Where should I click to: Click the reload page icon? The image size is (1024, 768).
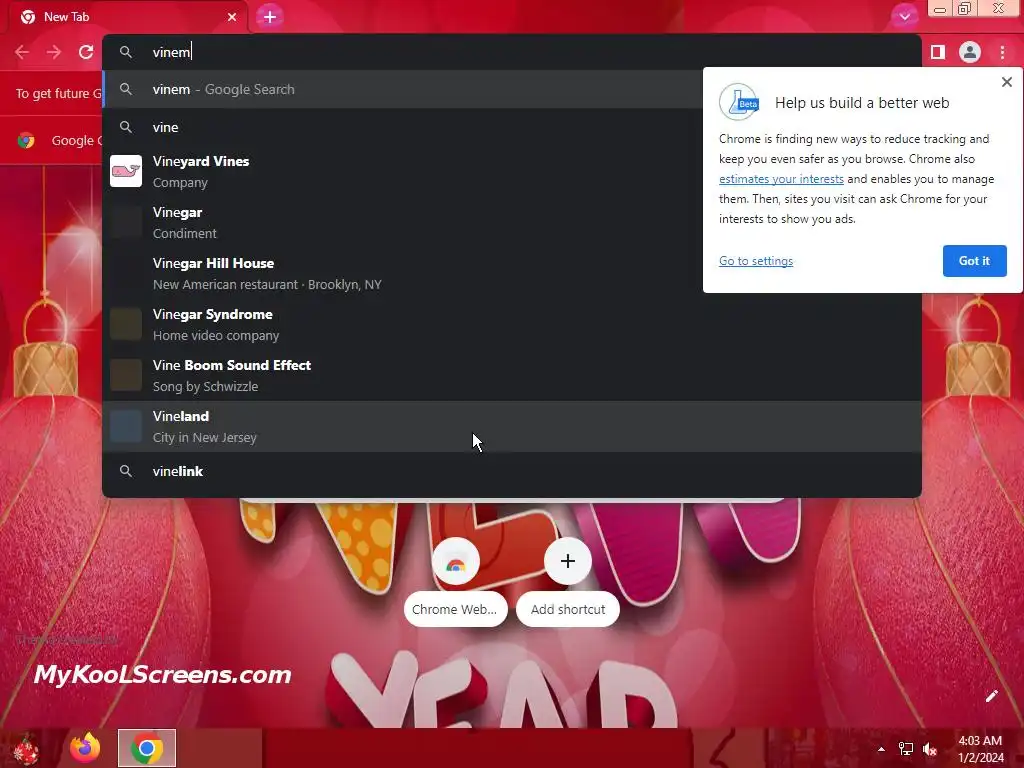(x=86, y=52)
